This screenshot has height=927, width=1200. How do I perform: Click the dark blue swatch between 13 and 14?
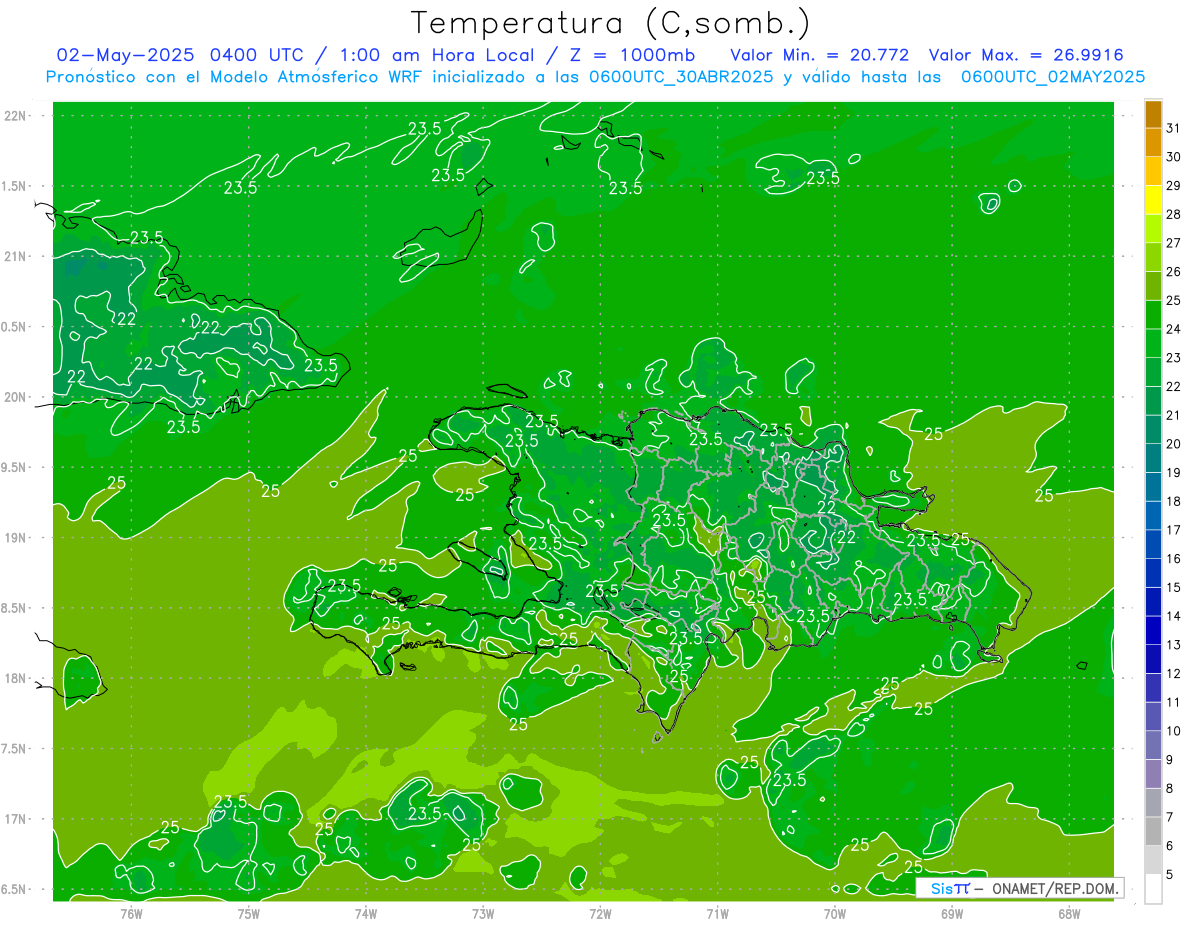point(1154,630)
